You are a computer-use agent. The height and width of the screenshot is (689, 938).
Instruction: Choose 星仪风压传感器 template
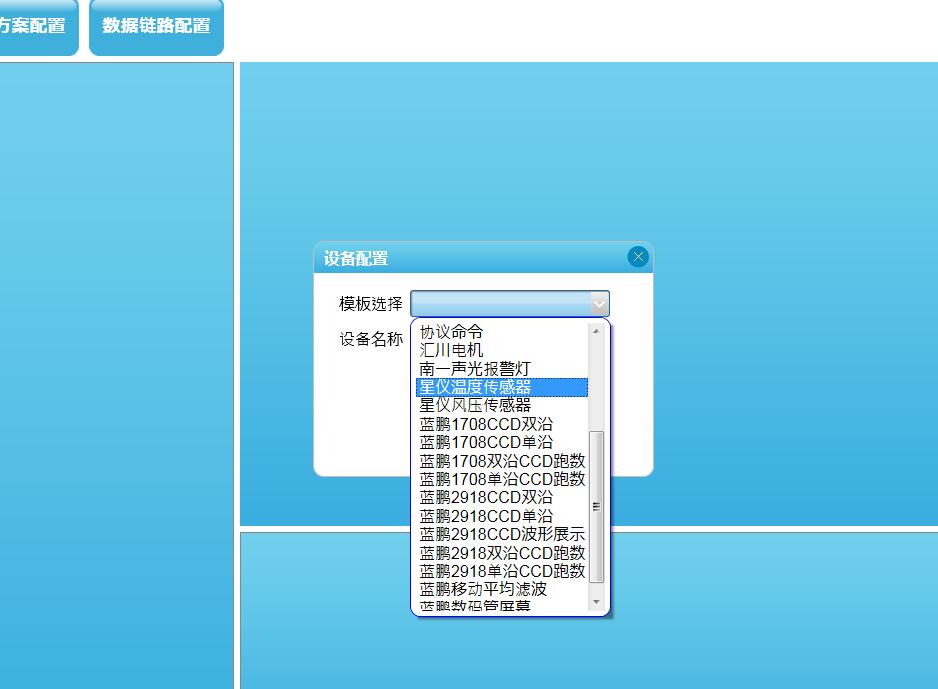[475, 405]
